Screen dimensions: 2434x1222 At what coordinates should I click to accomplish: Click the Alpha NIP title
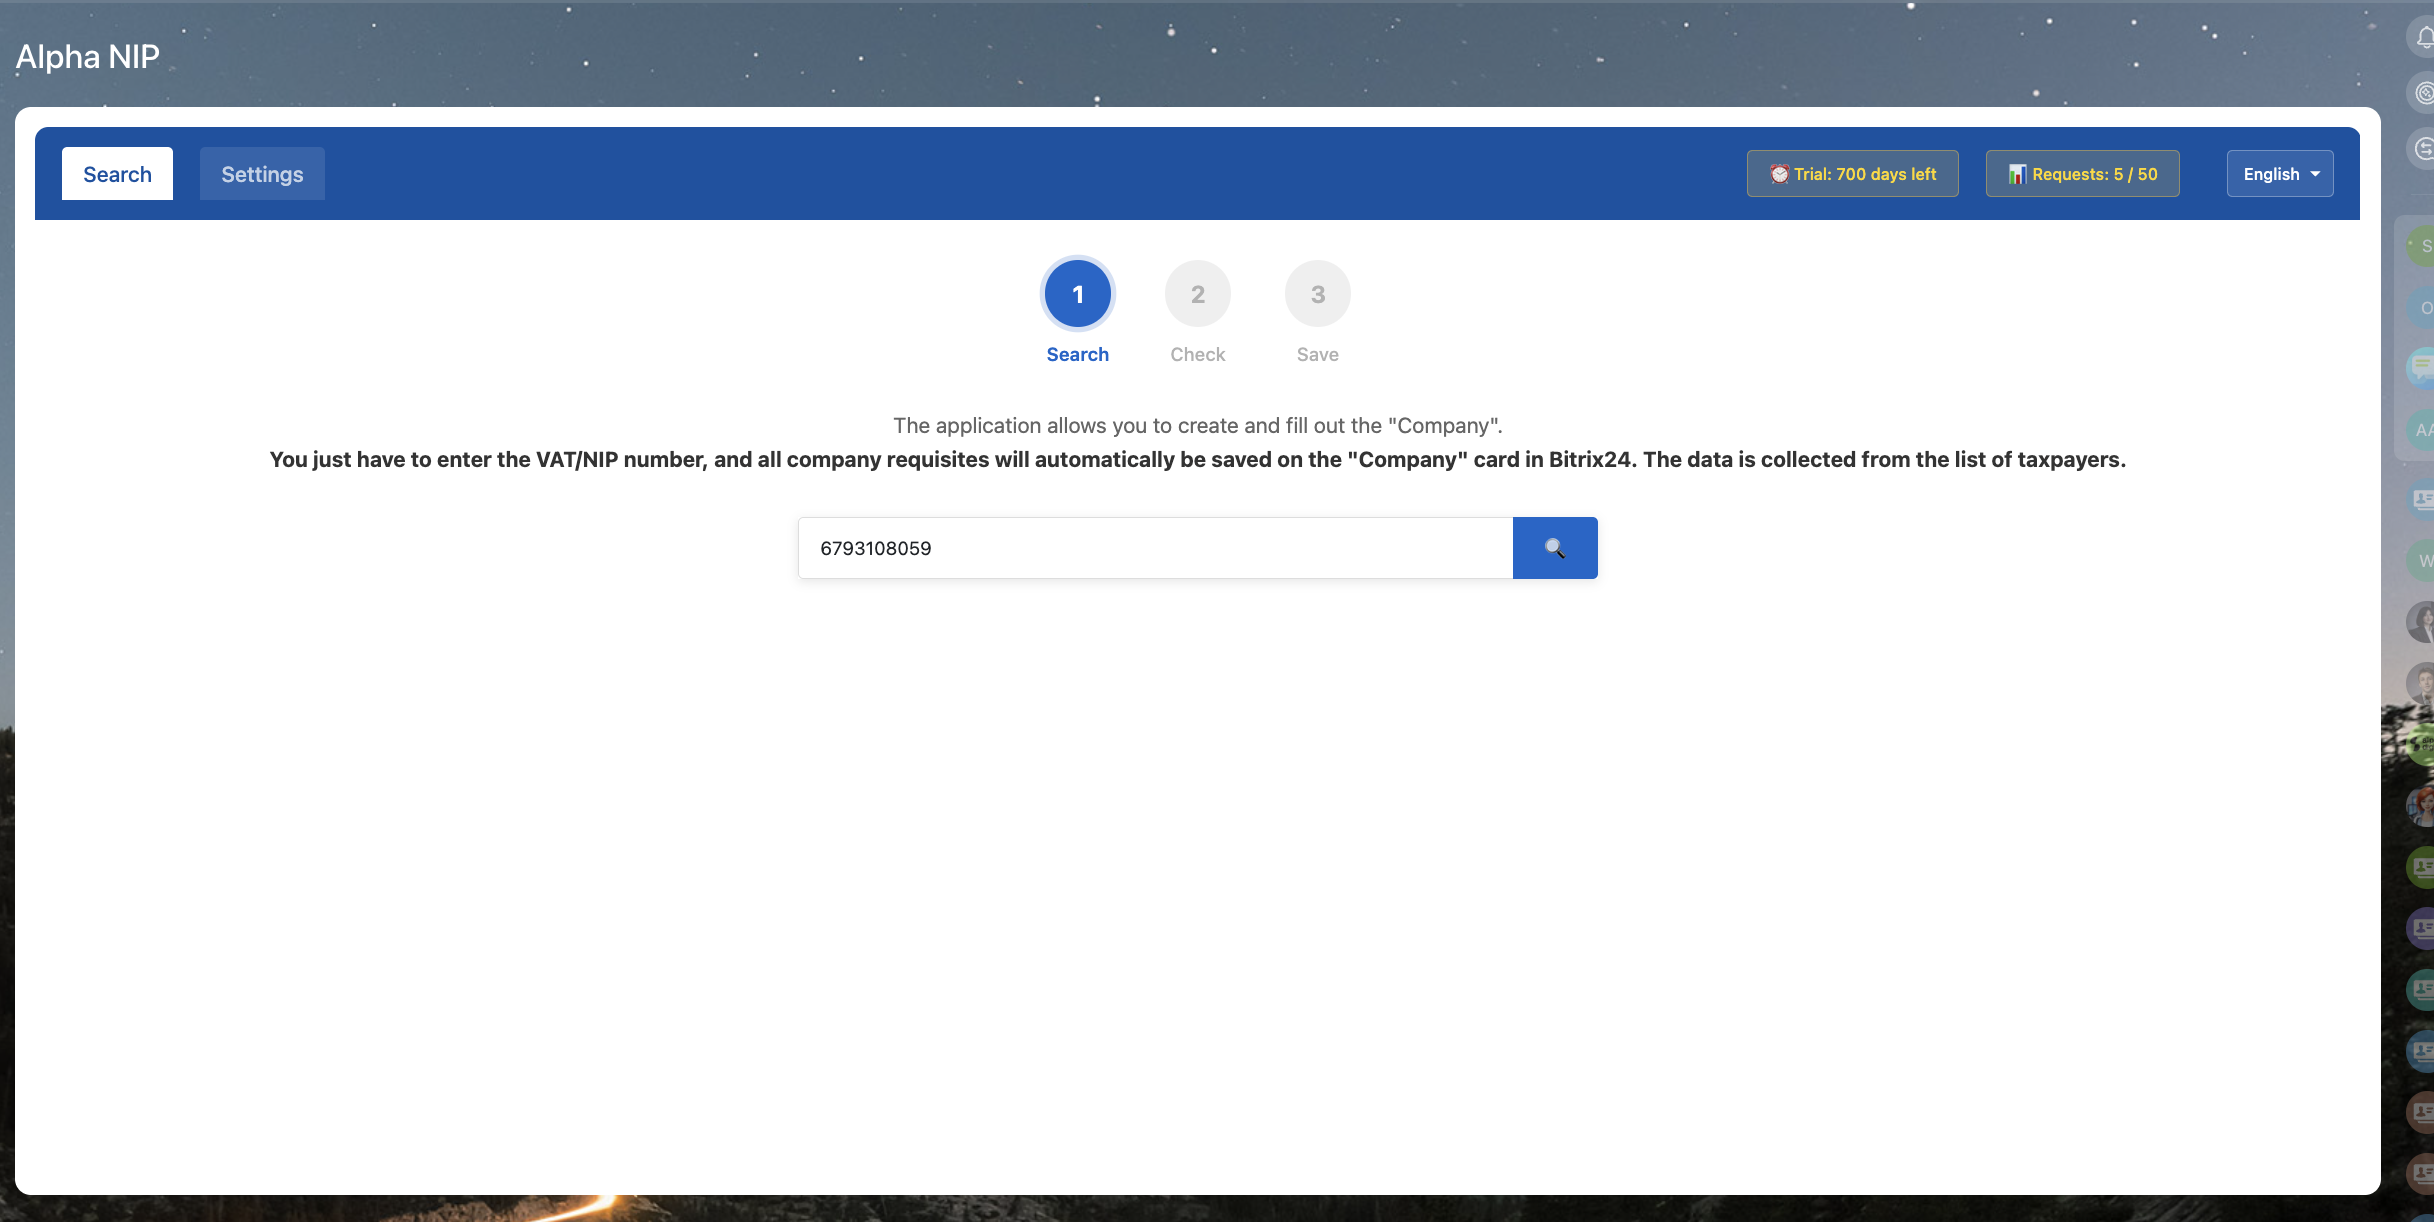click(88, 57)
